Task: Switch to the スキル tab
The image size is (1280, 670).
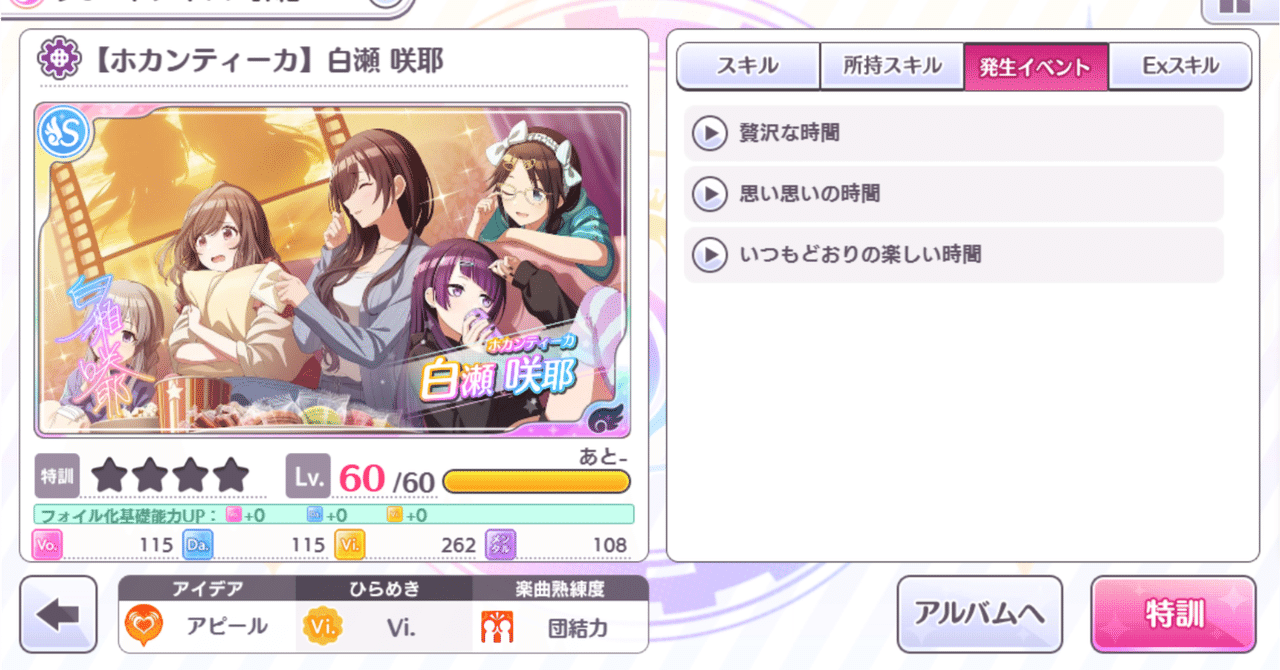Action: point(748,67)
